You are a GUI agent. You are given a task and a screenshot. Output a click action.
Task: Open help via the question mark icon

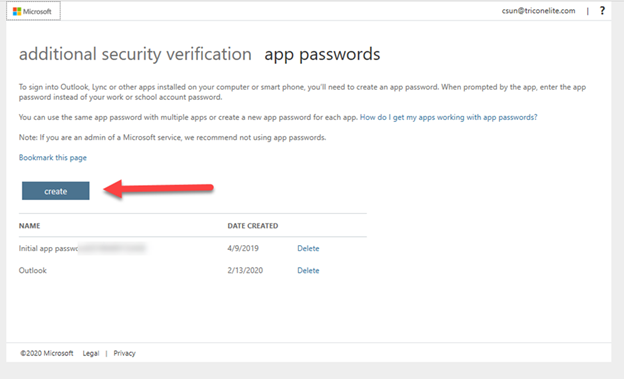pos(603,11)
